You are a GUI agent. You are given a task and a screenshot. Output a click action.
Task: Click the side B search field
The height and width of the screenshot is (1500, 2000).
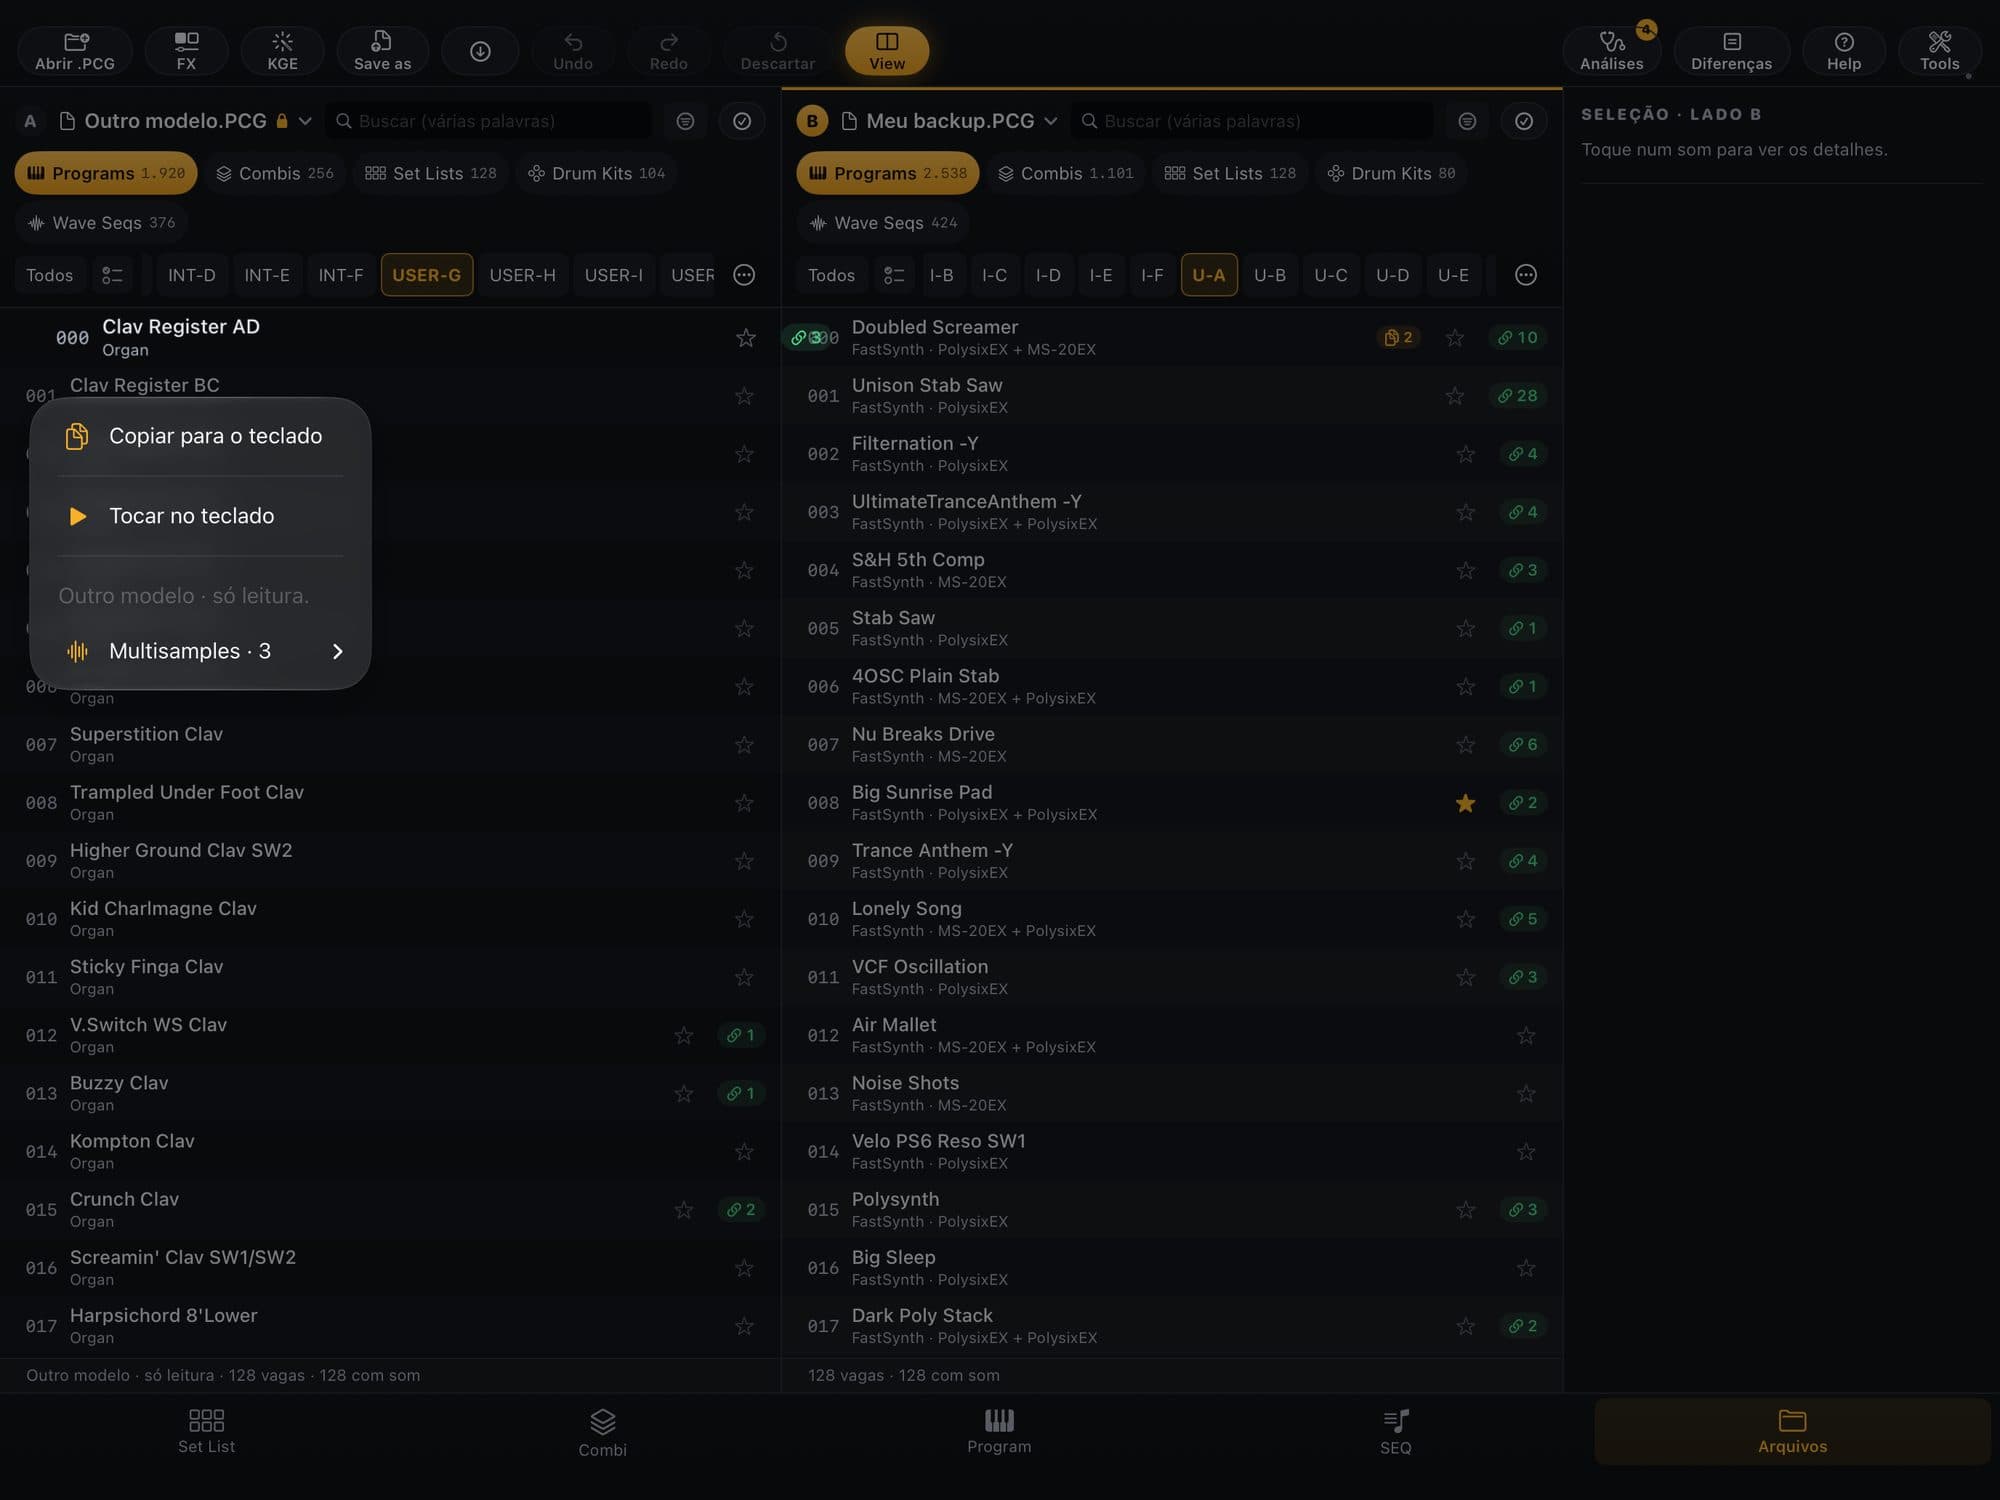(1252, 121)
